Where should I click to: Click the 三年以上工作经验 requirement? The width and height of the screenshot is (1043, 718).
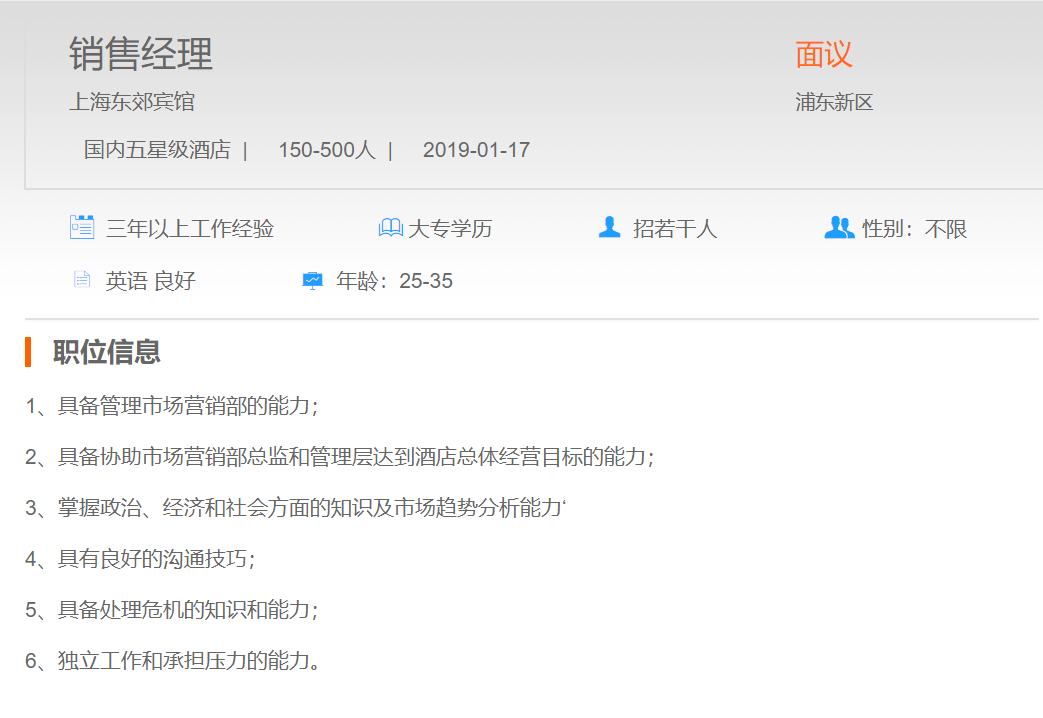pos(190,229)
